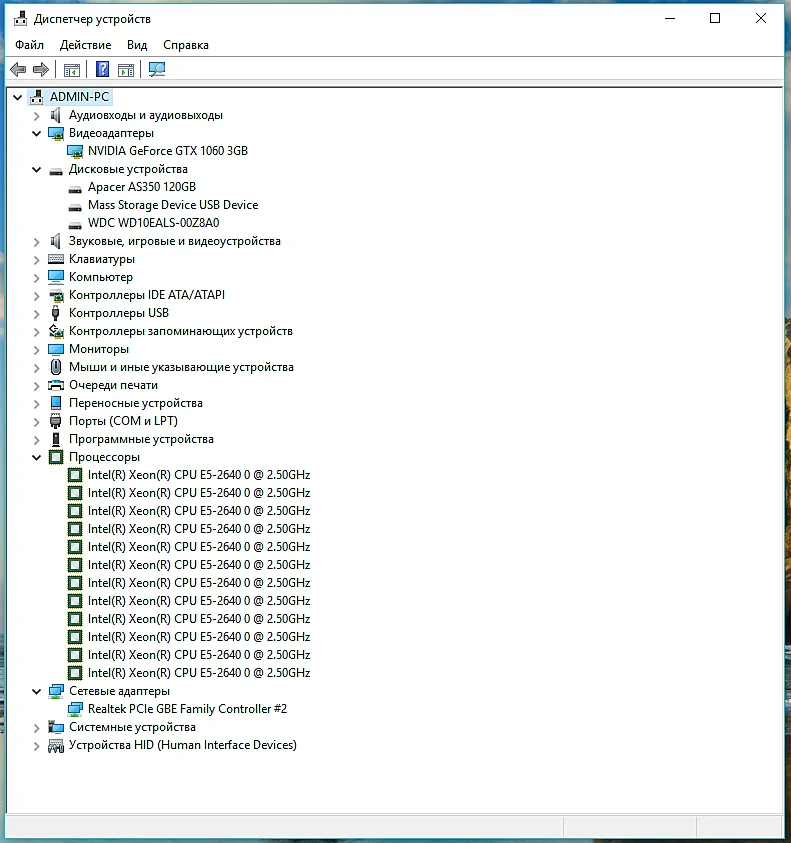Expand the Системные устройства node
791x843 pixels.
coord(37,728)
